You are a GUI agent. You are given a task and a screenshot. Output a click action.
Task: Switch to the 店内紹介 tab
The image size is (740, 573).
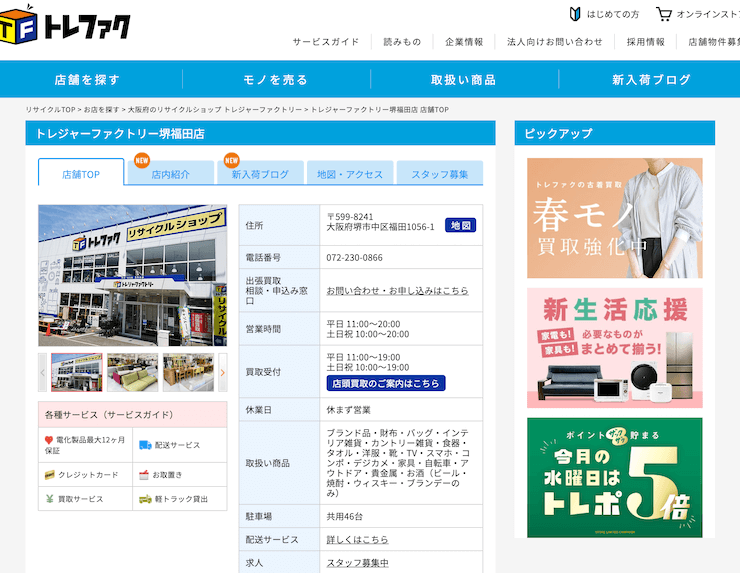(170, 173)
